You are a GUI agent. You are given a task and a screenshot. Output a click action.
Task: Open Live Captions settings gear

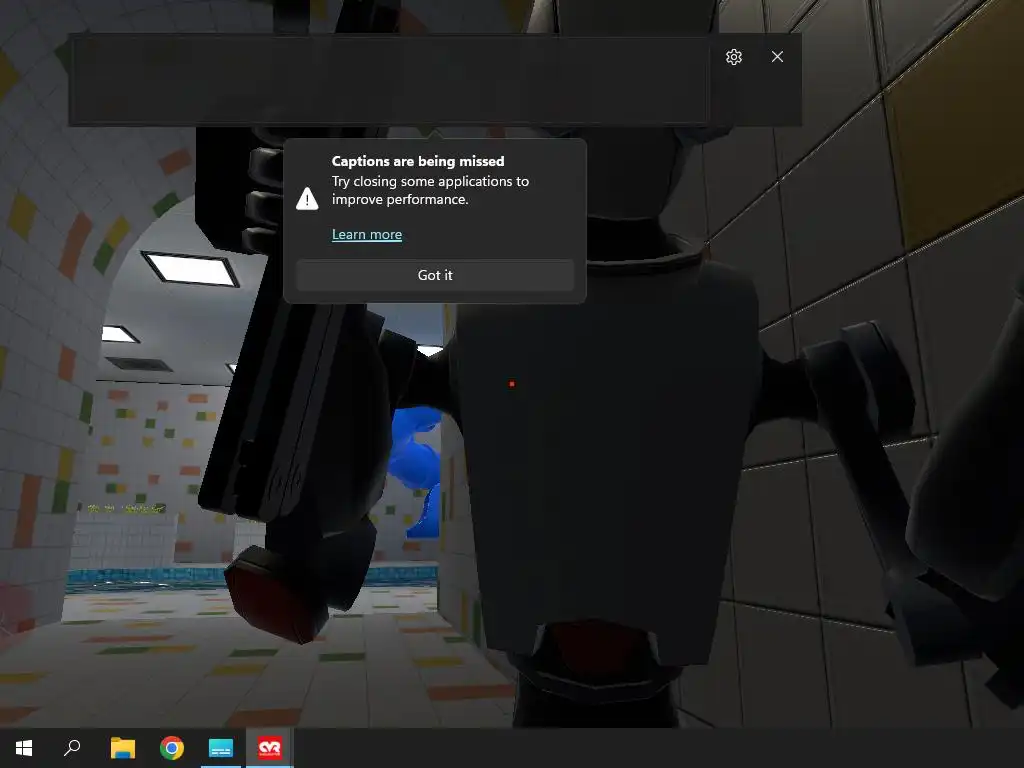(x=733, y=57)
